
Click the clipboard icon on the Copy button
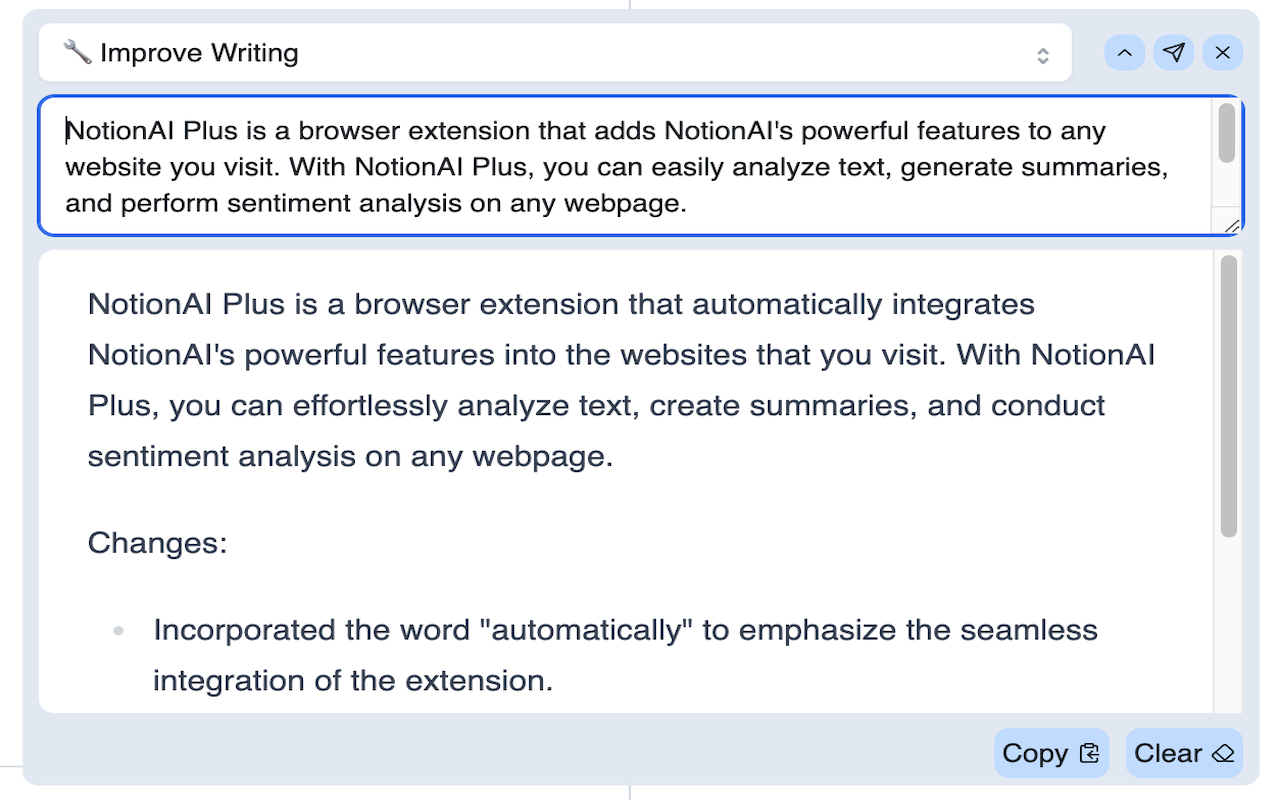pos(1089,754)
